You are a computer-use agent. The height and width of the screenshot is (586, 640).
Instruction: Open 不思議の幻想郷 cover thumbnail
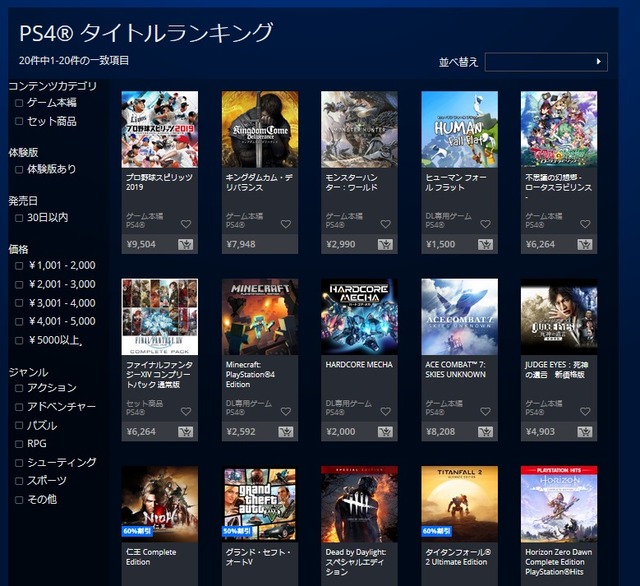coord(559,129)
